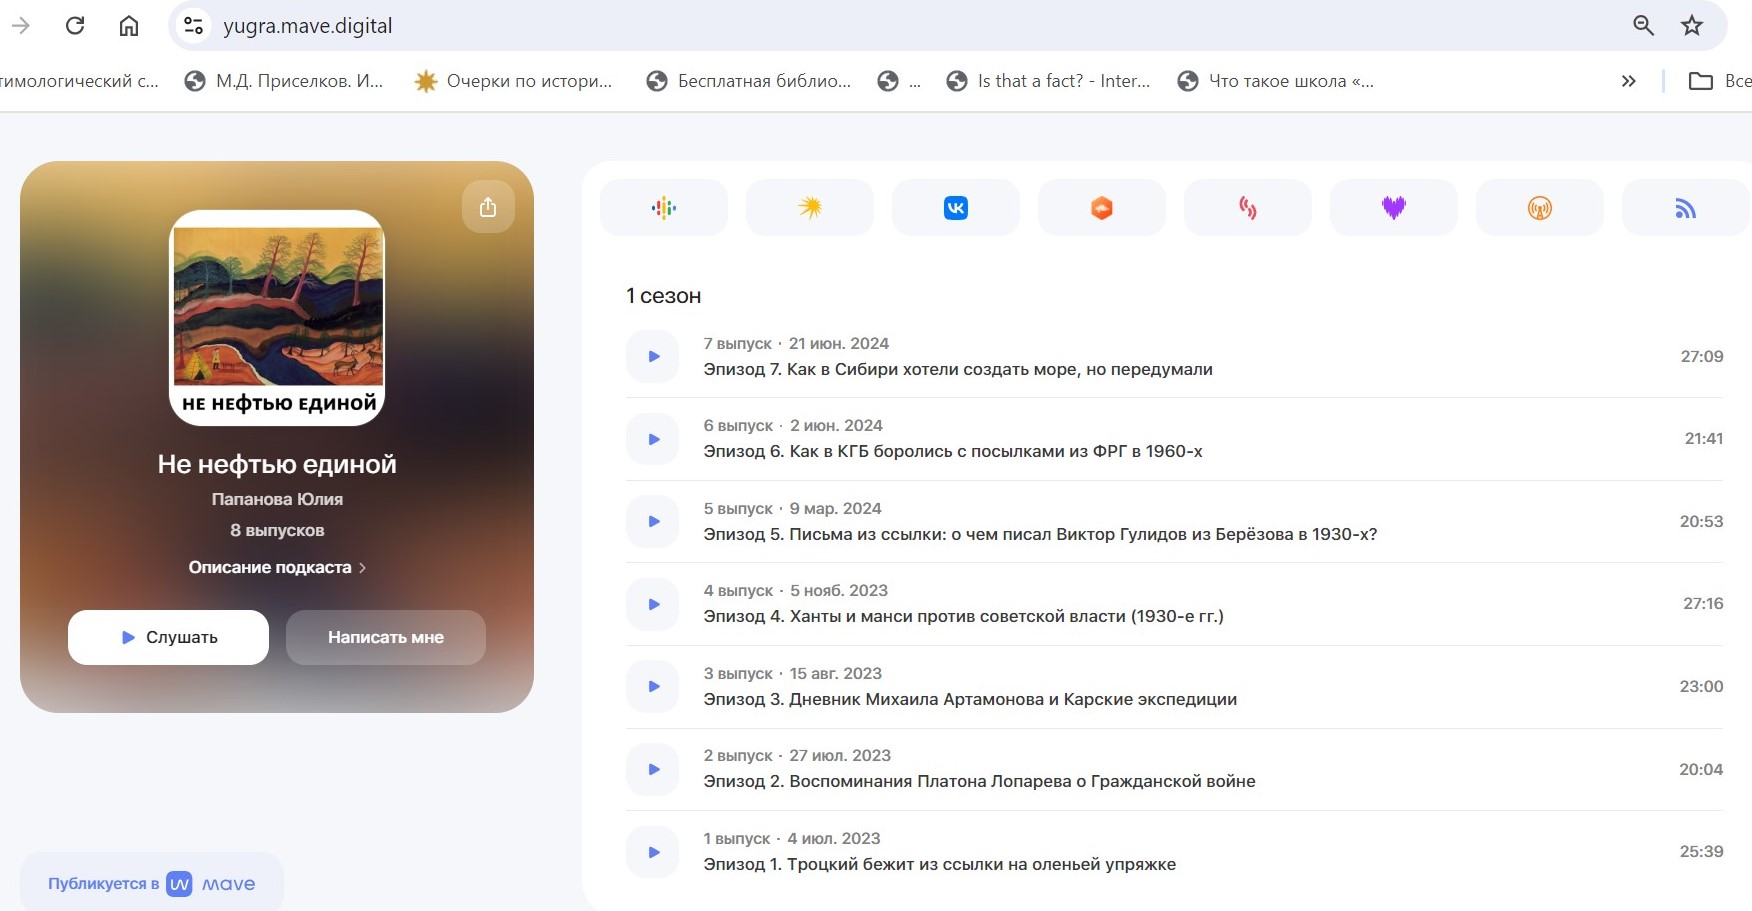This screenshot has width=1752, height=911.
Task: Expand Описание подкаста description
Action: point(277,567)
